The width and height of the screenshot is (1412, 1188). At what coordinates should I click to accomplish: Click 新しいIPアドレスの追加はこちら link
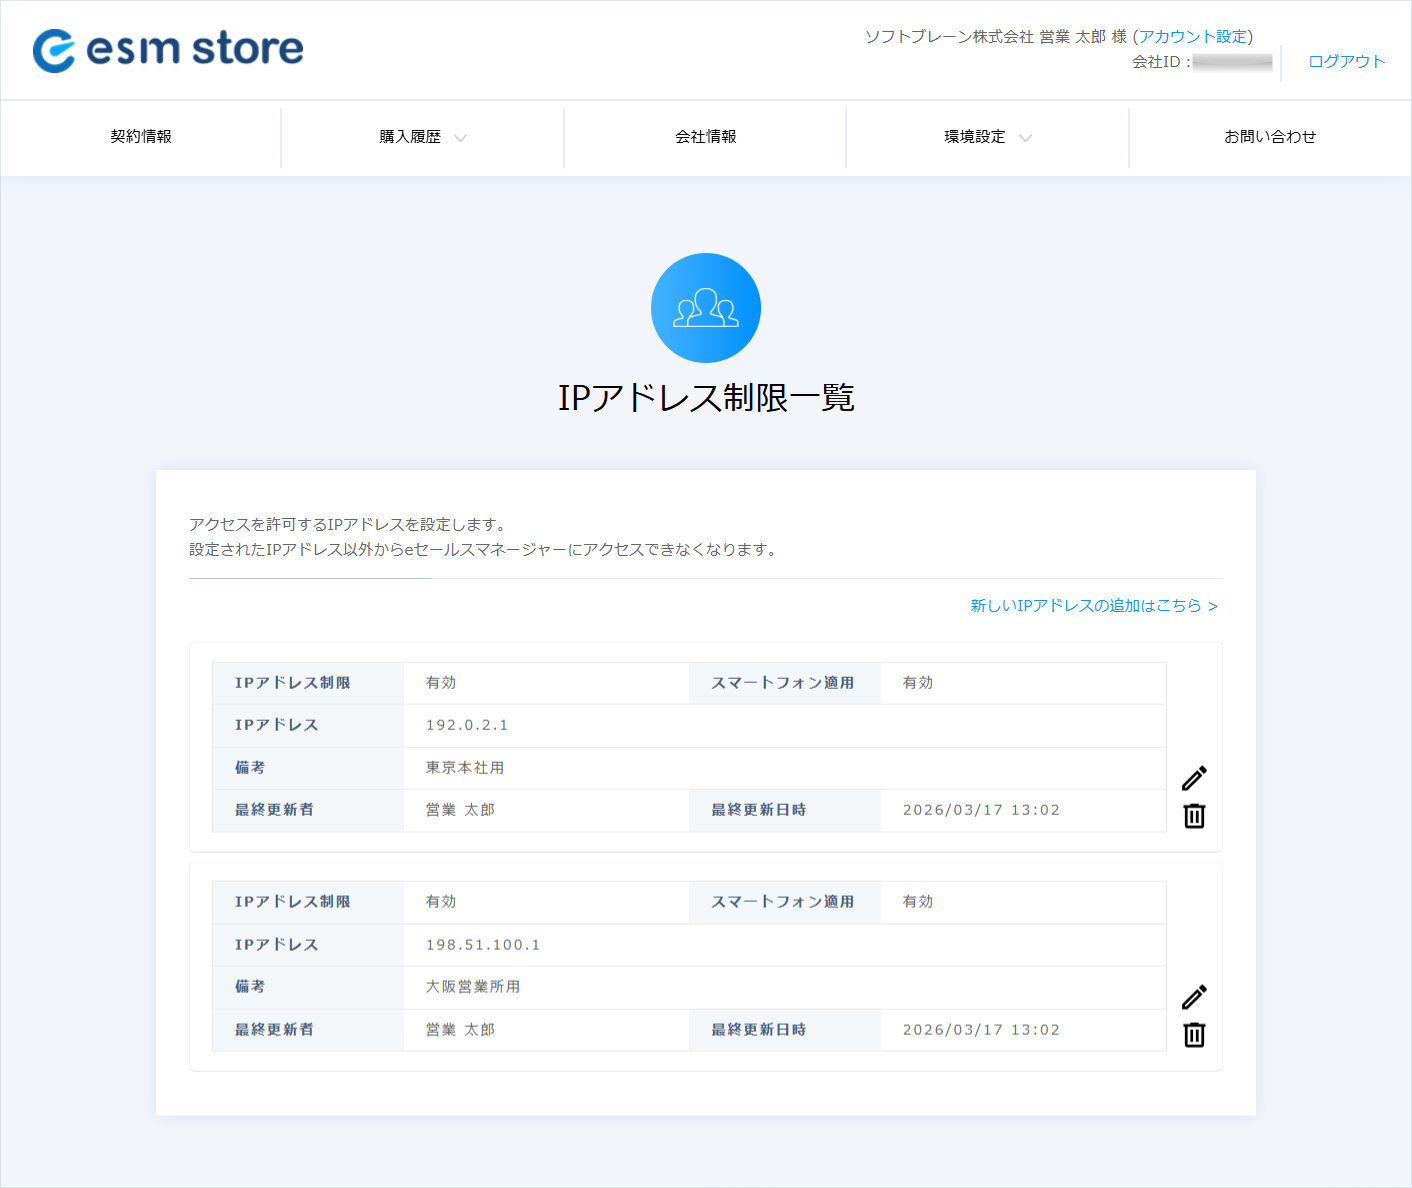(1093, 606)
